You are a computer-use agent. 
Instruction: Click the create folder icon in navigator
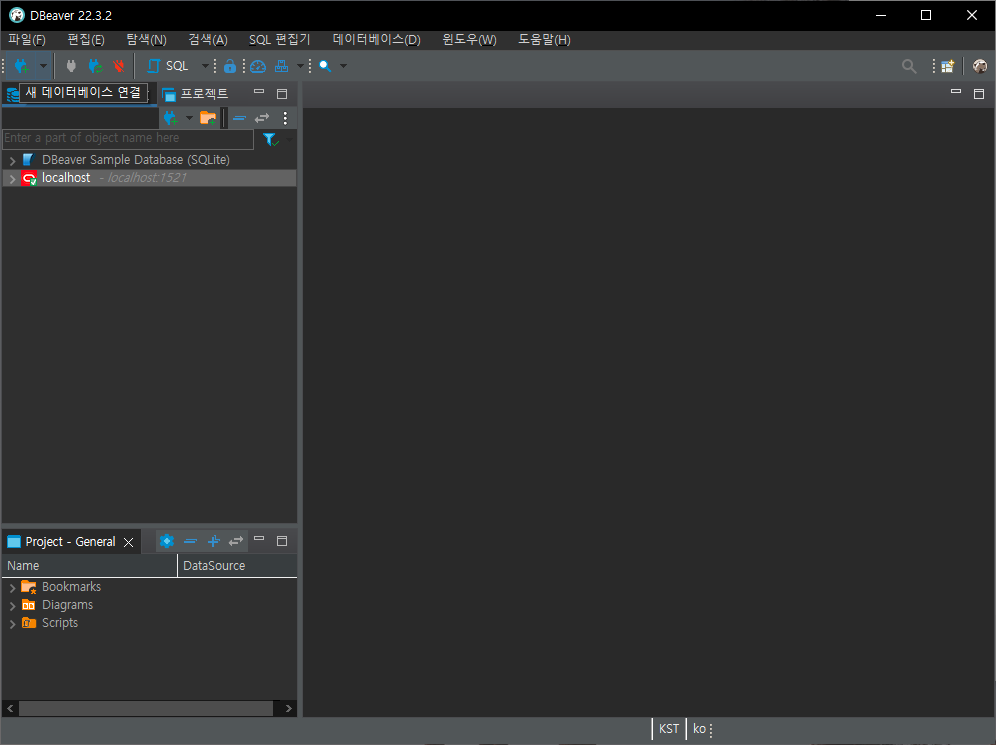[208, 118]
